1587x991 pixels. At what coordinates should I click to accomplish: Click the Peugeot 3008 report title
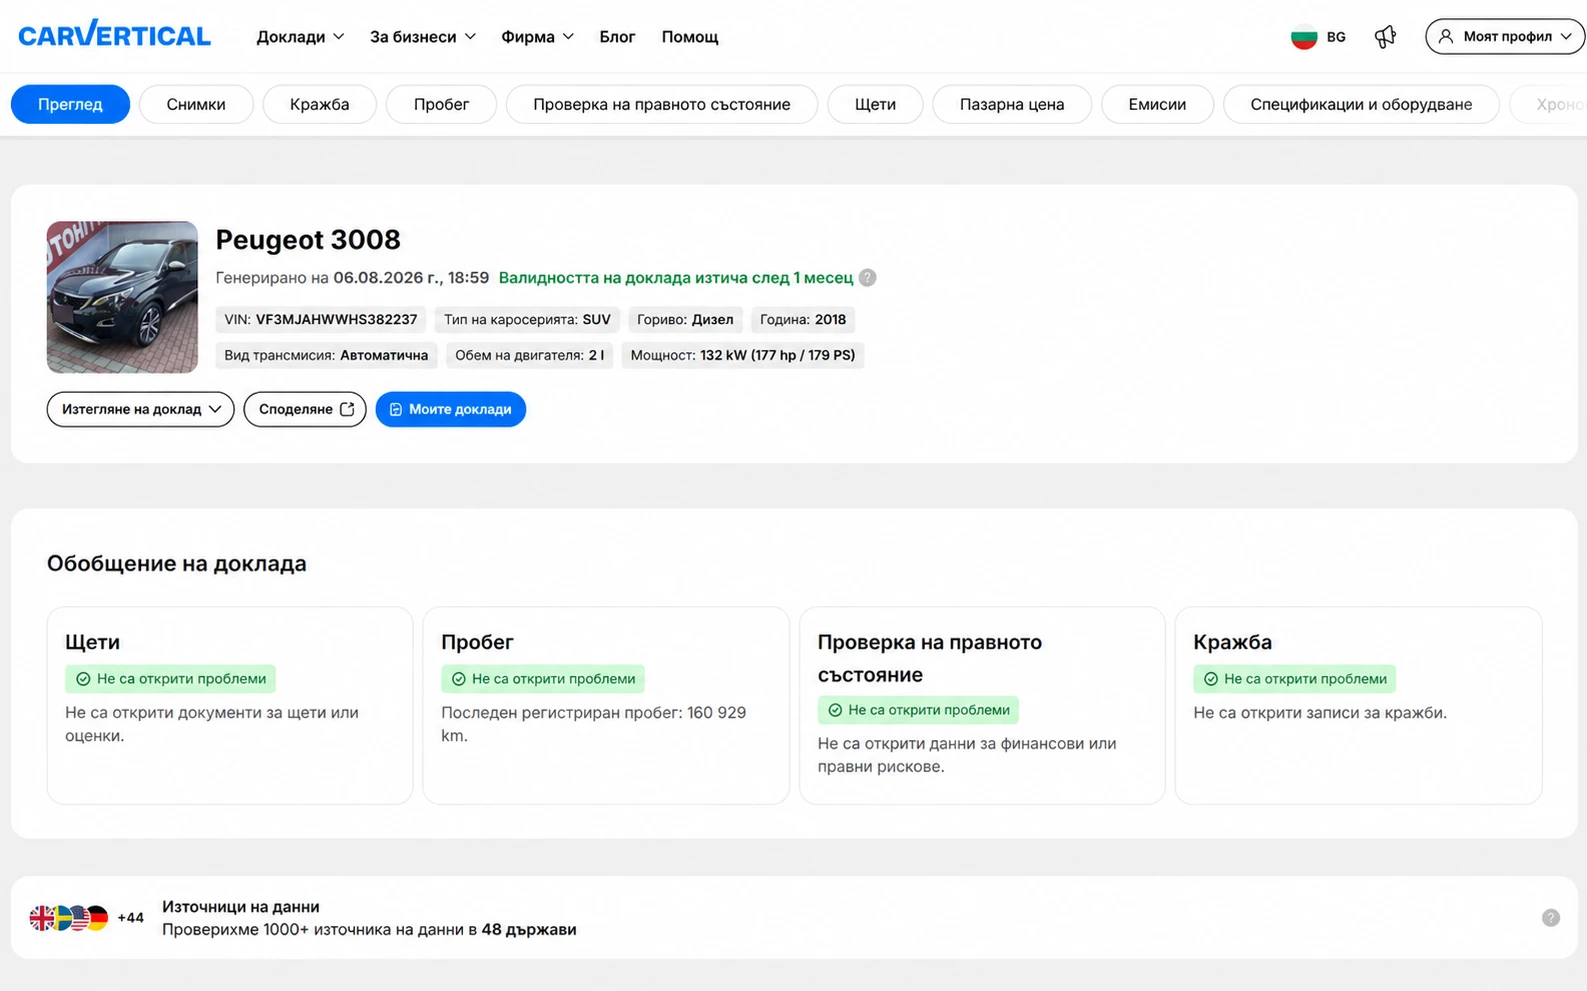pos(308,240)
